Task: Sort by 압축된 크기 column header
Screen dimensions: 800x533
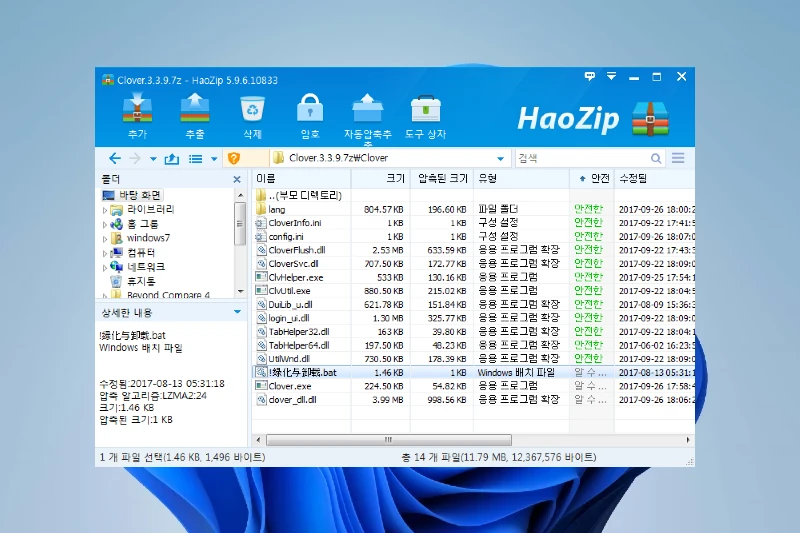Action: tap(442, 179)
